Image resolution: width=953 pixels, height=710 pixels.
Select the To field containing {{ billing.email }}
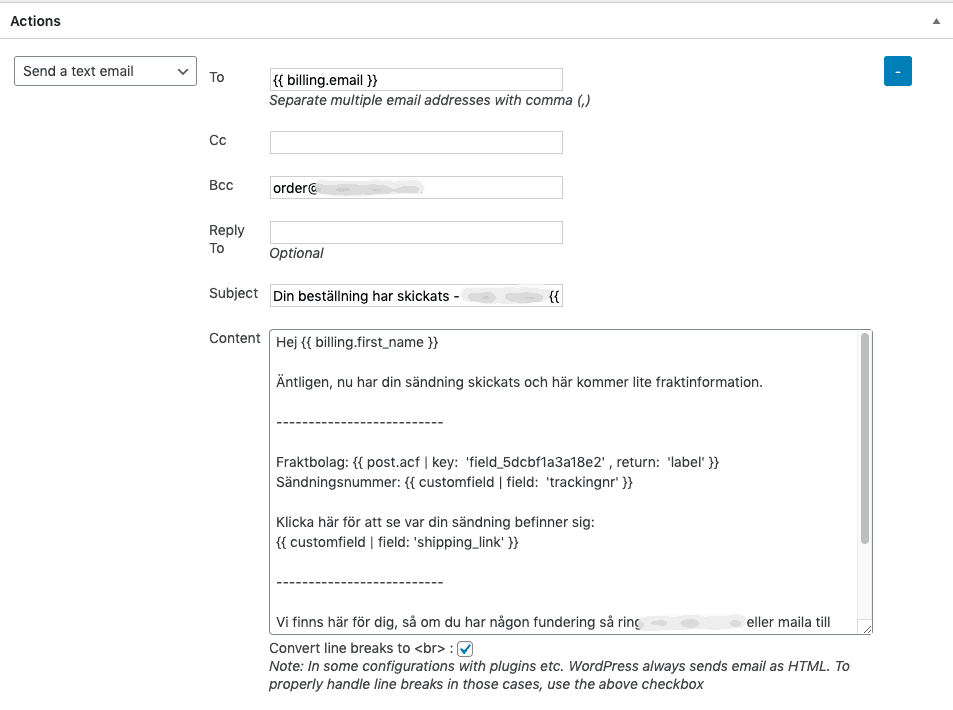click(415, 78)
